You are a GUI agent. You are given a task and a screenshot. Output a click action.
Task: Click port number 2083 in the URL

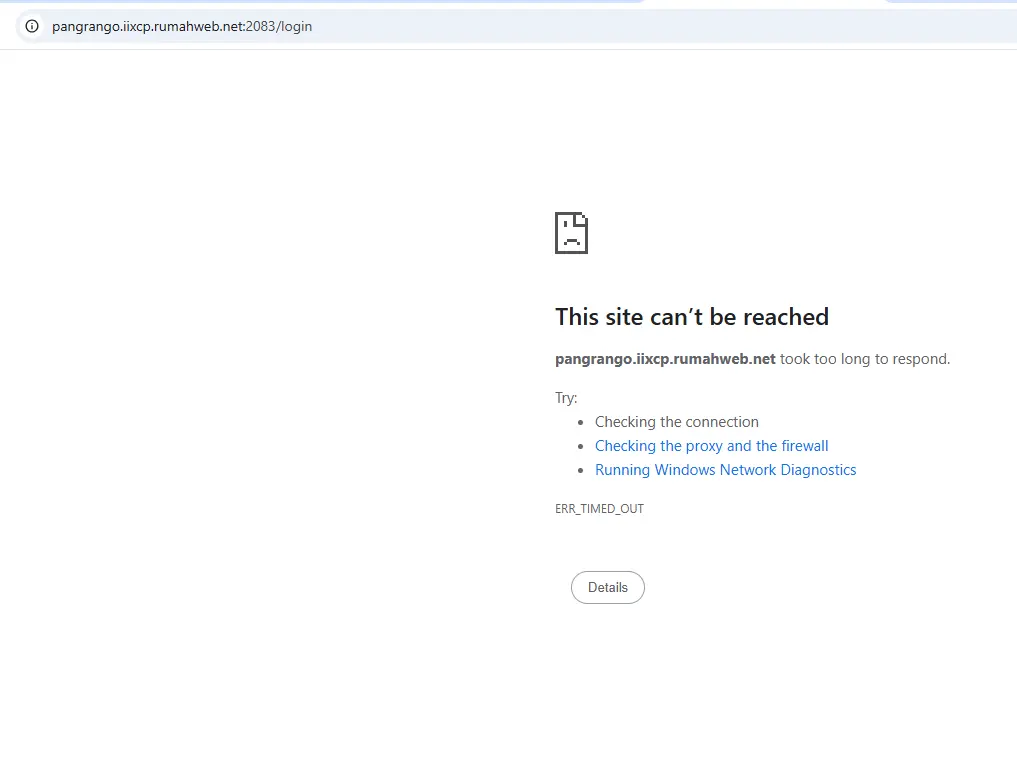coord(260,27)
